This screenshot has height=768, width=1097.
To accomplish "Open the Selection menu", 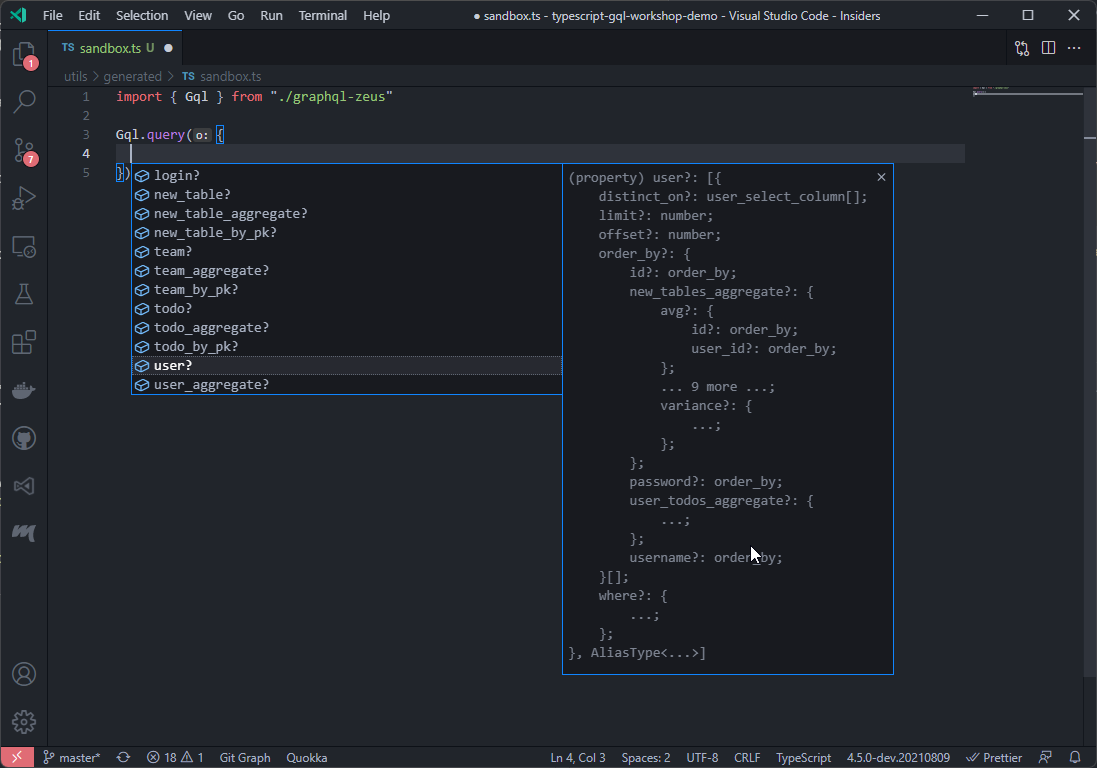I will click(x=142, y=15).
